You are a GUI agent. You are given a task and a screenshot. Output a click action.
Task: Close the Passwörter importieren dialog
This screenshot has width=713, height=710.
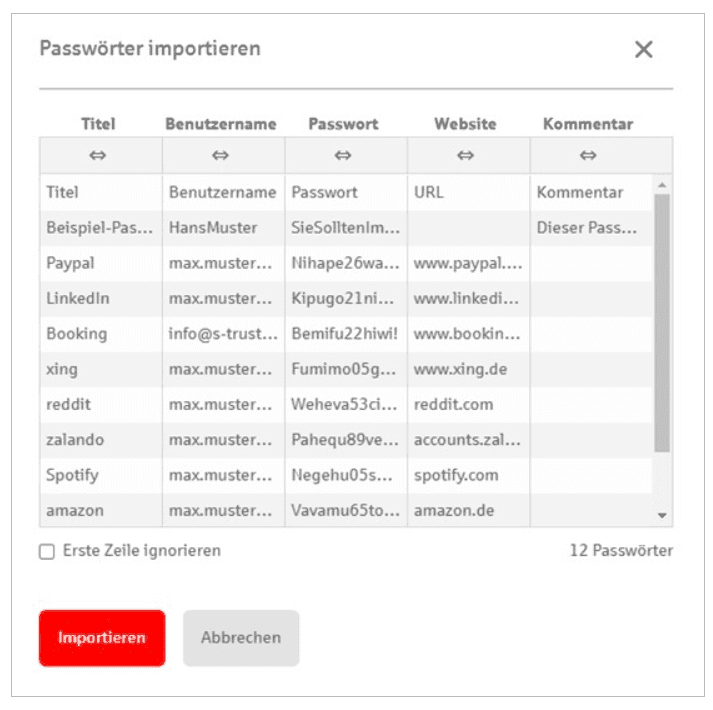643,49
